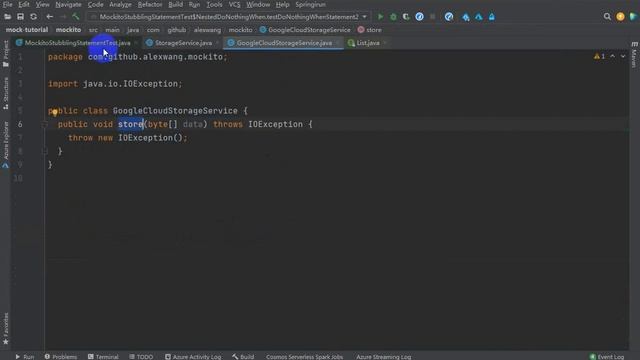
Task: Close the GoogleCloudStorageService.java tab
Action: [338, 43]
